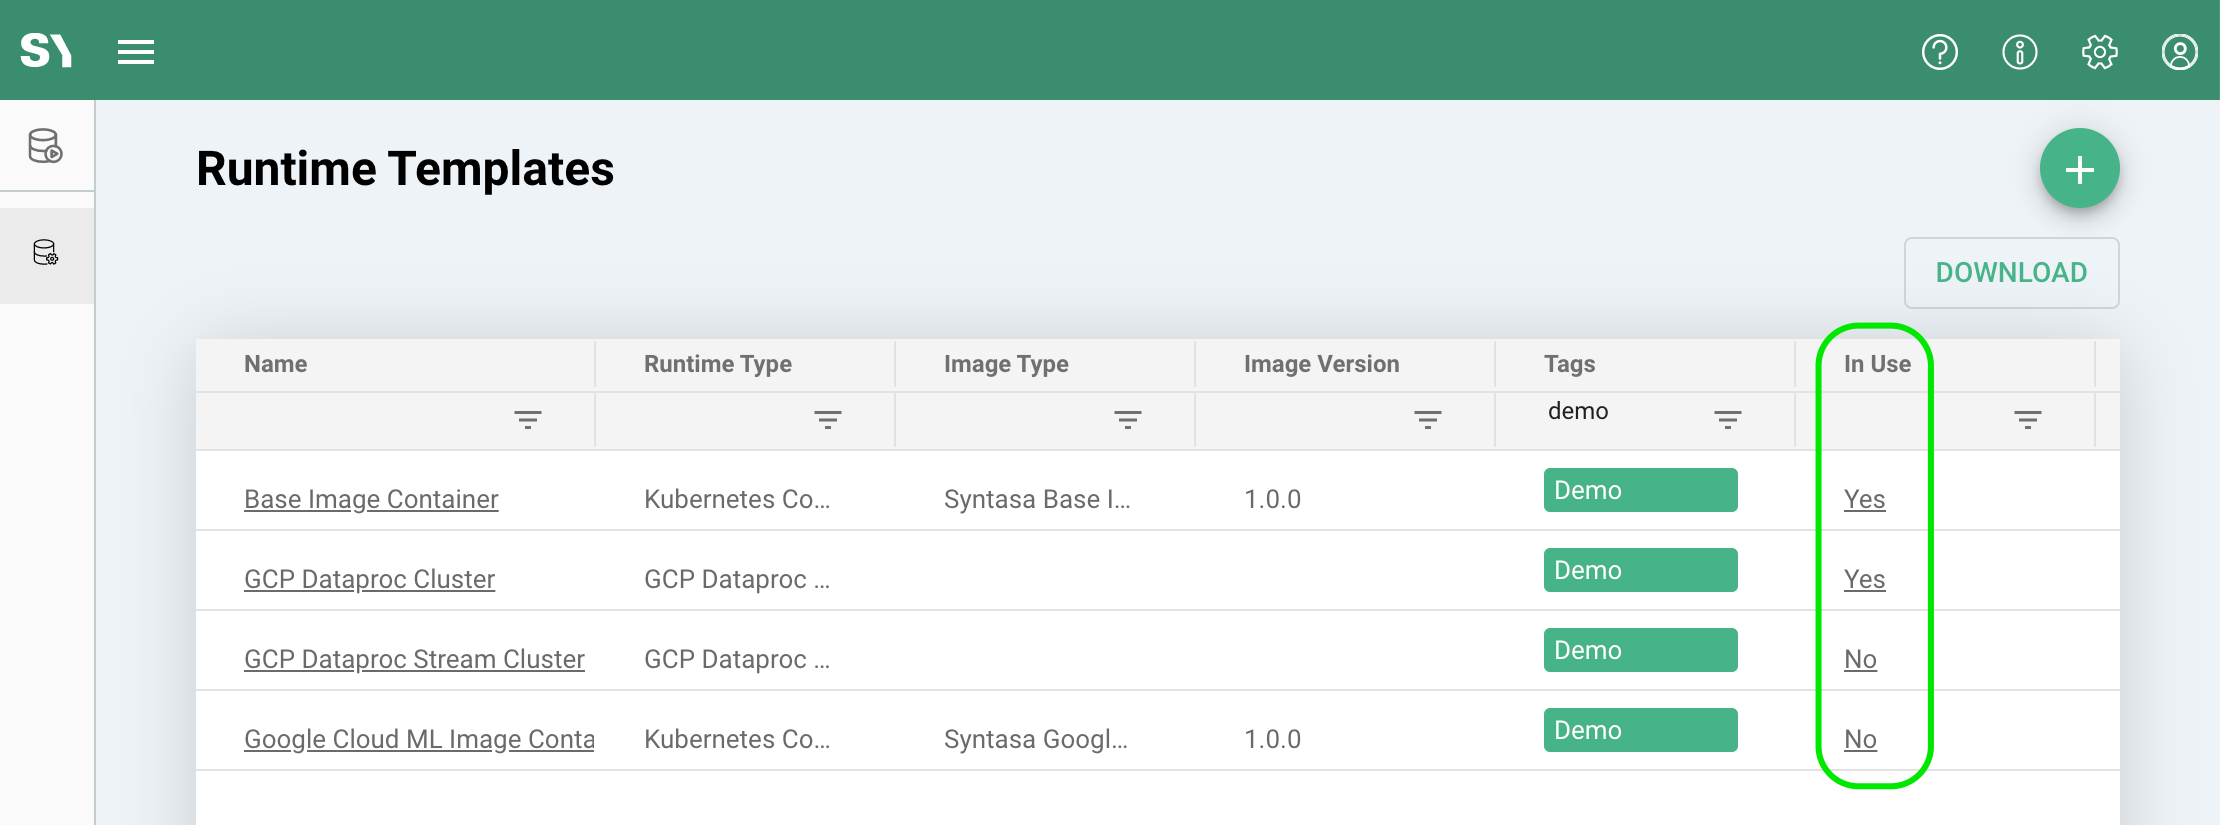The width and height of the screenshot is (2220, 825).
Task: Open the Name column filter
Action: [527, 420]
